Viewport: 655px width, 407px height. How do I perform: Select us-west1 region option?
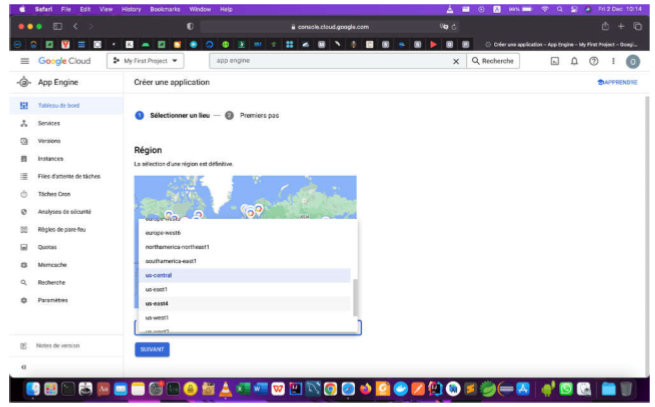point(245,318)
